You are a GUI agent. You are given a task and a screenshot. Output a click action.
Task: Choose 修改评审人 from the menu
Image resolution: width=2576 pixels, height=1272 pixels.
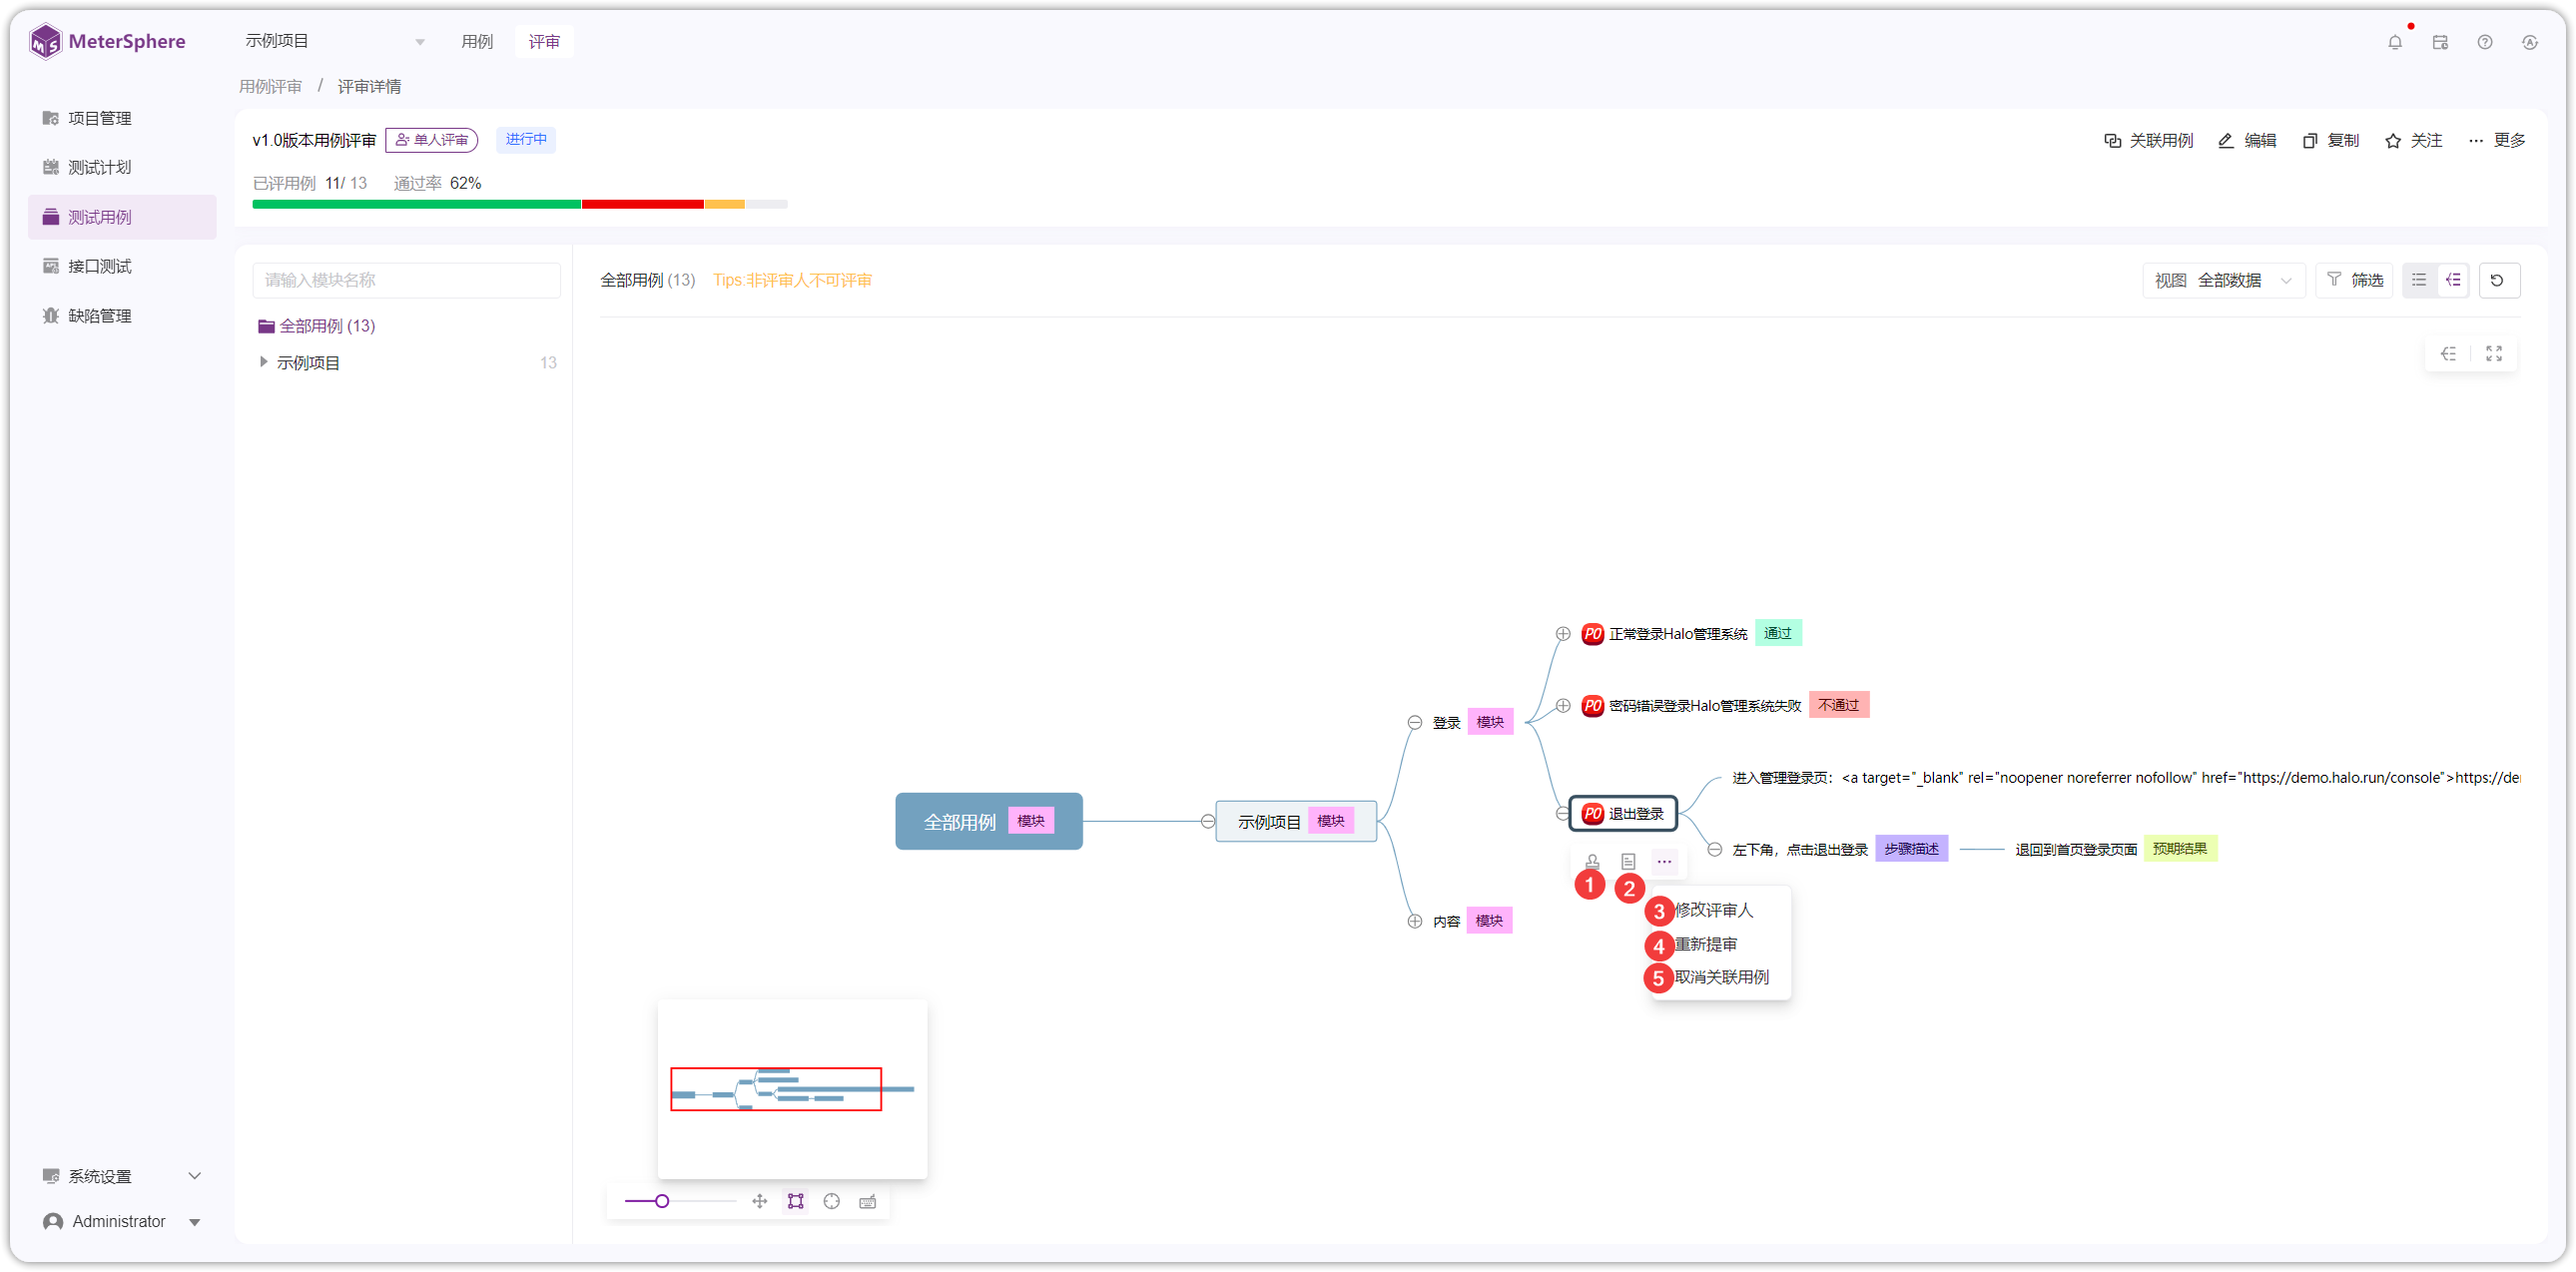[x=1714, y=910]
